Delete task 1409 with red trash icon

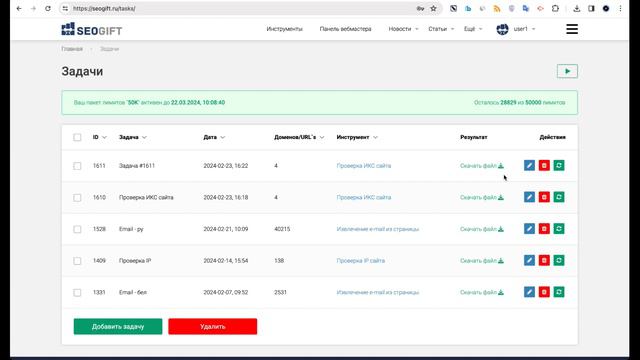tap(544, 260)
